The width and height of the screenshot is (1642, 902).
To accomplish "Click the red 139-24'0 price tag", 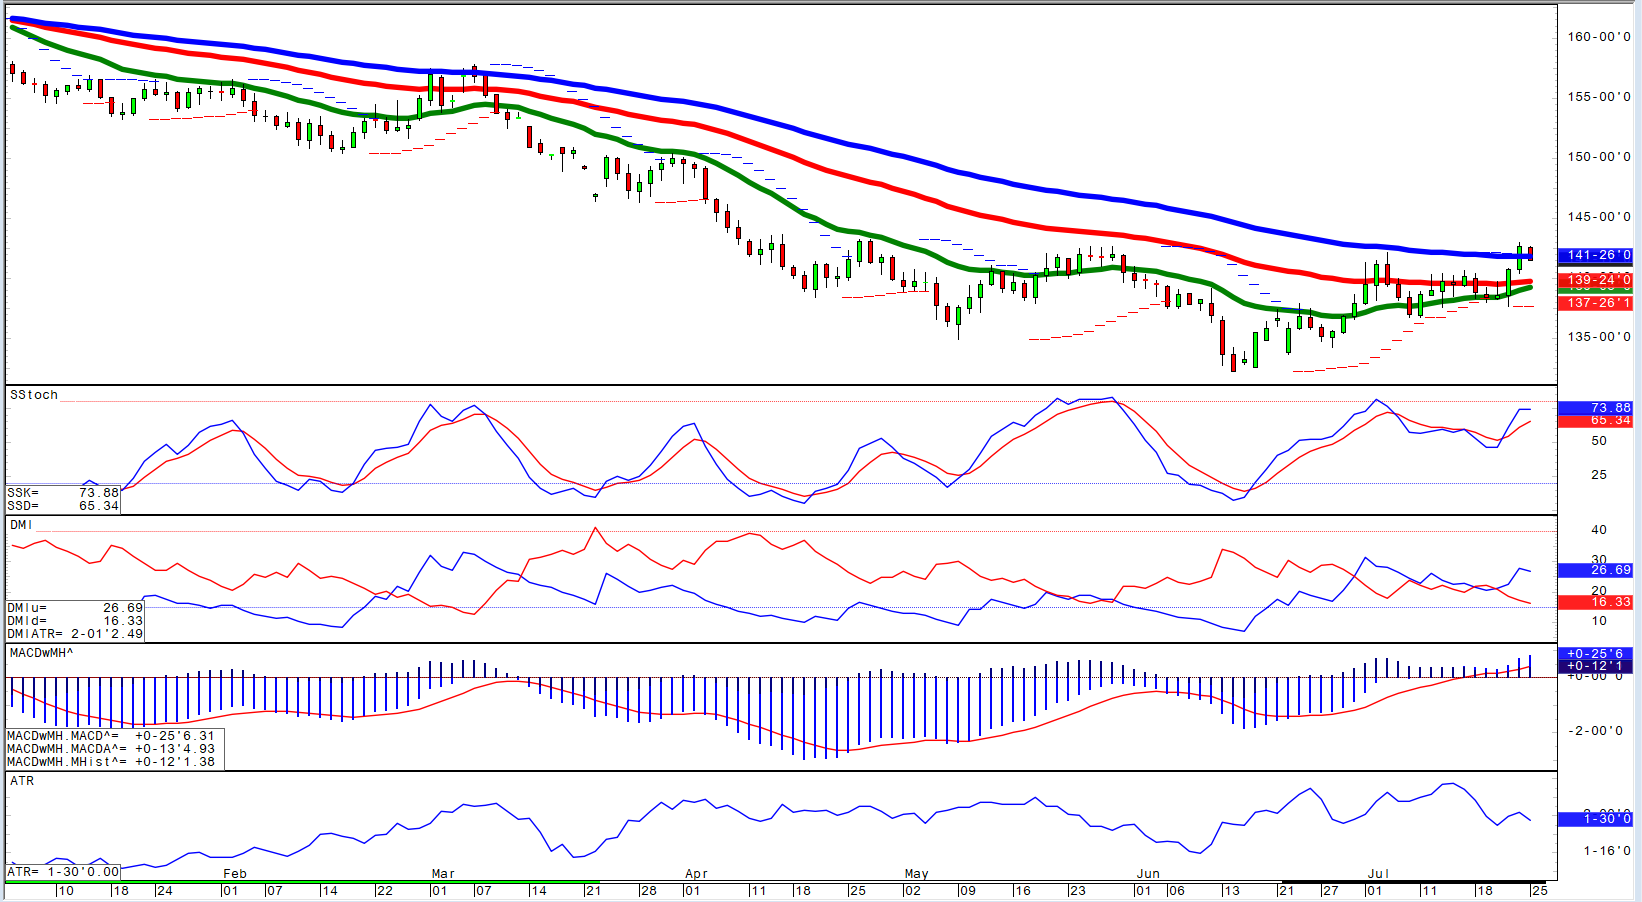I will pos(1595,280).
